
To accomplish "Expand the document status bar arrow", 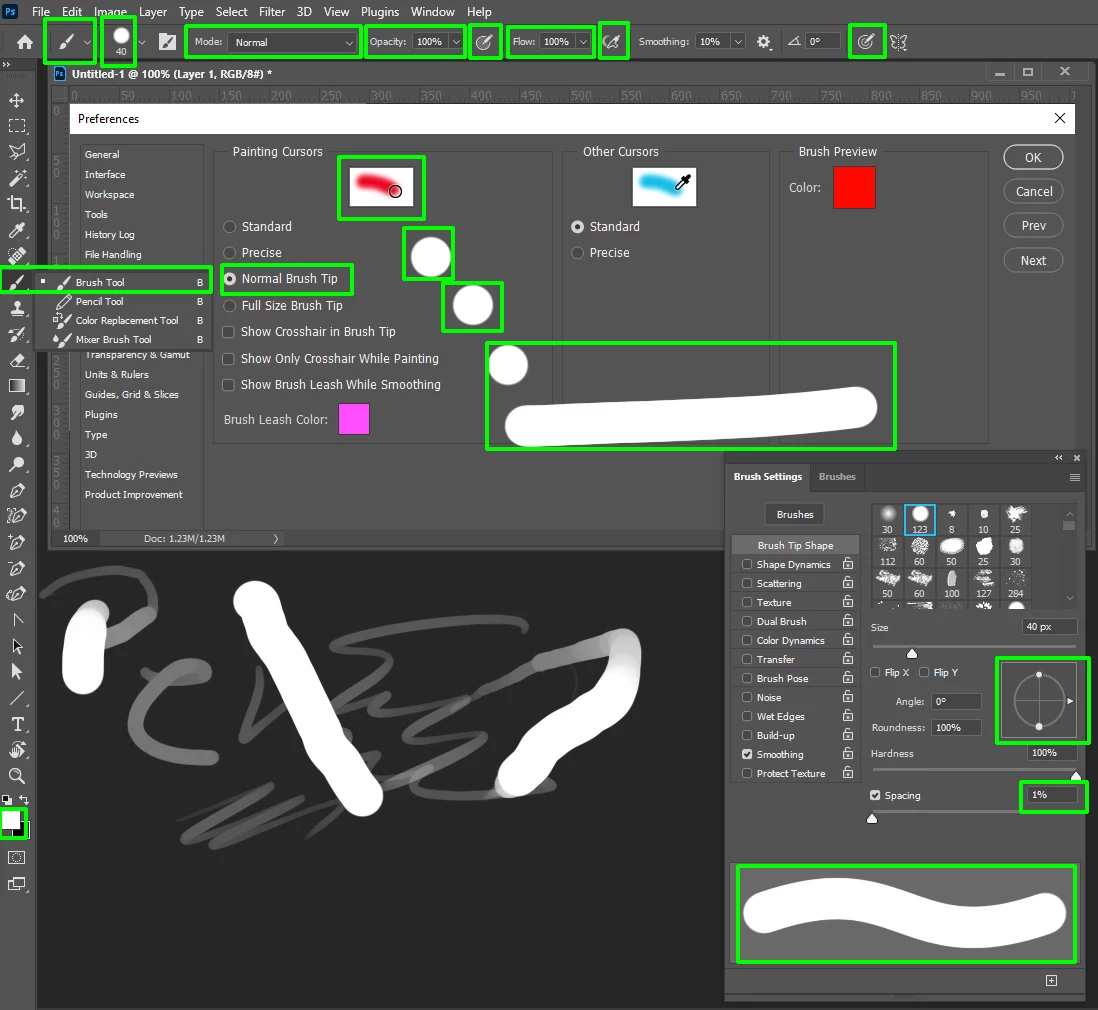I will tap(275, 539).
